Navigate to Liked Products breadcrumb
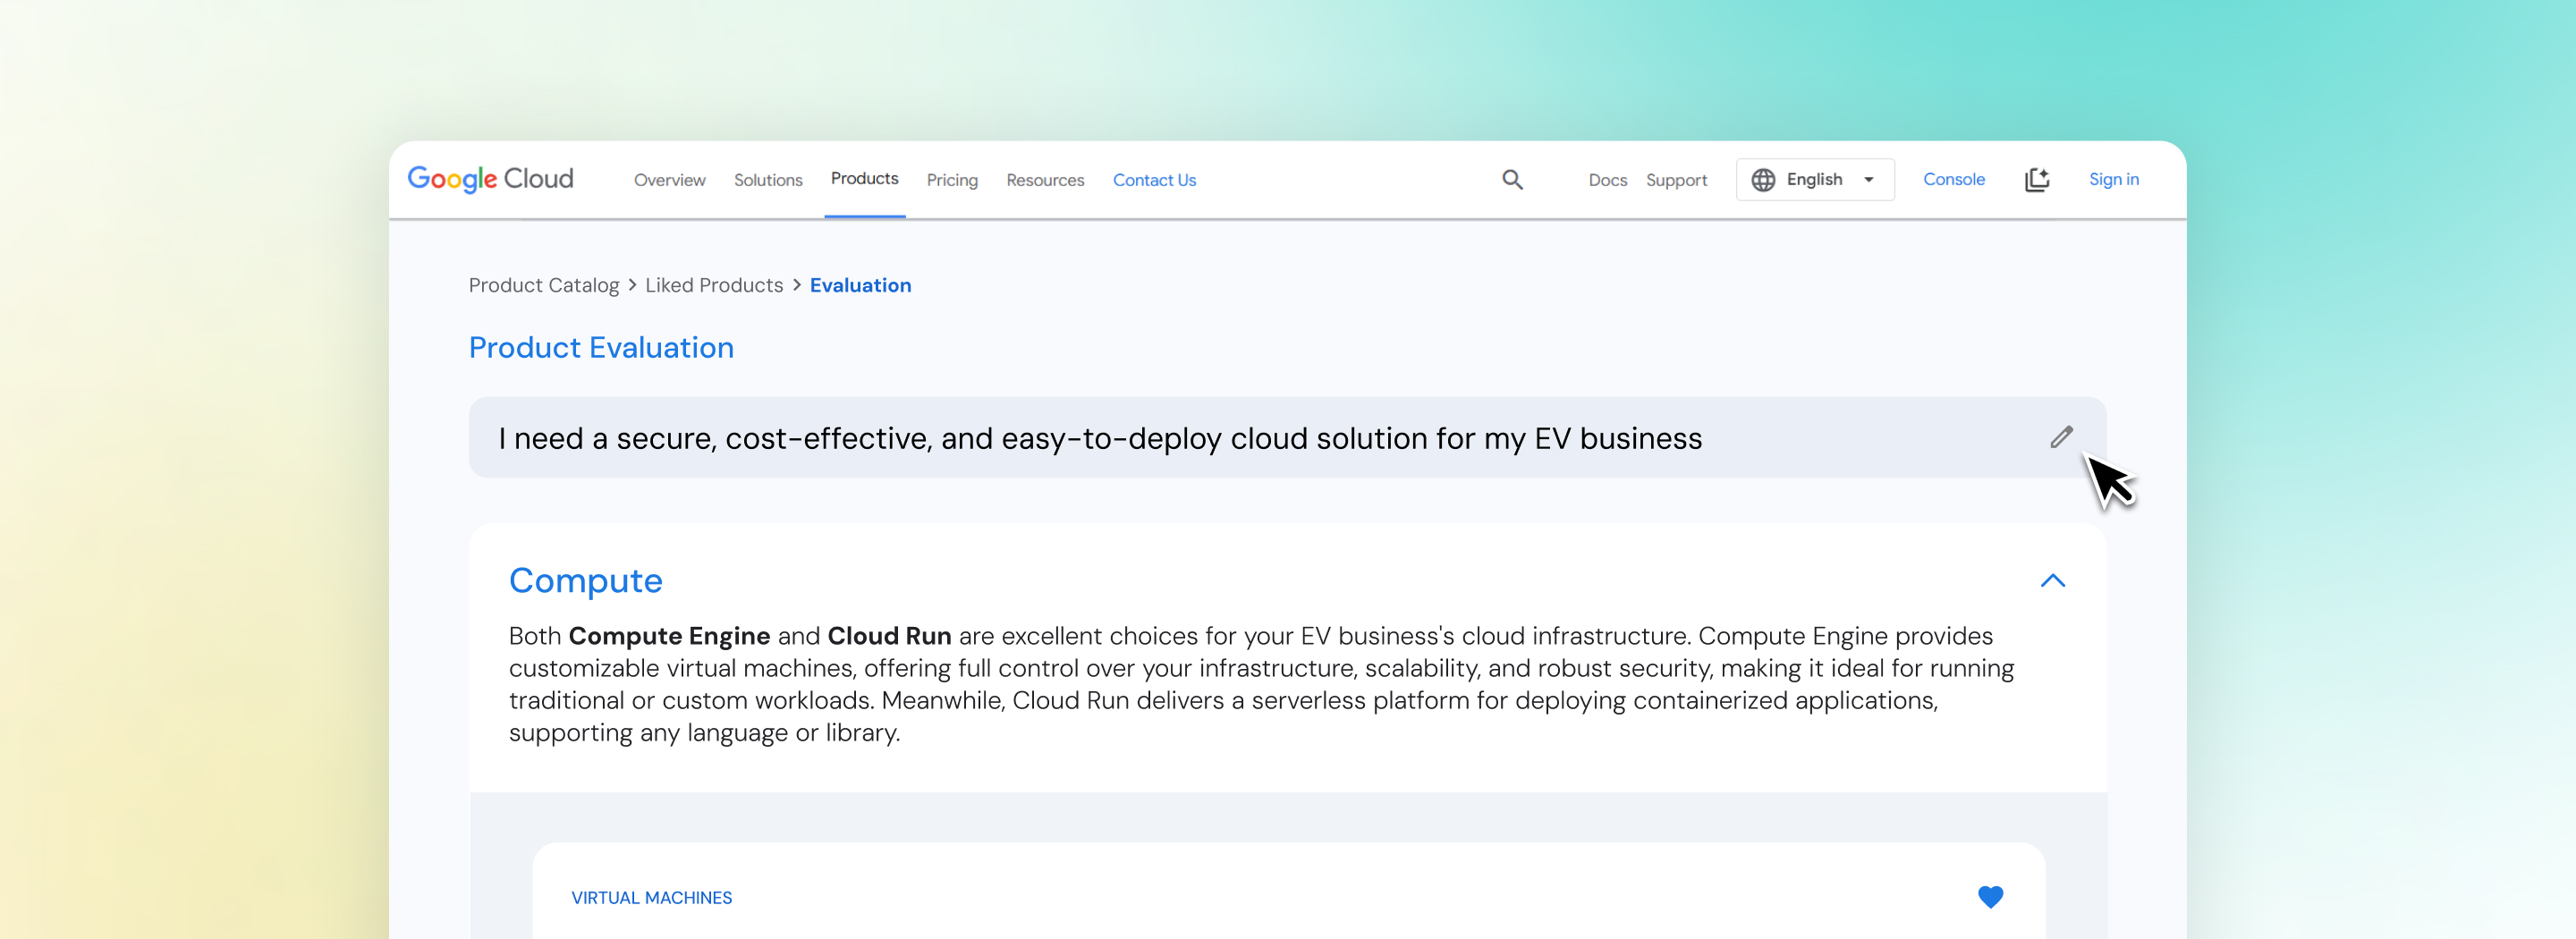The height and width of the screenshot is (939, 2576). click(x=714, y=285)
